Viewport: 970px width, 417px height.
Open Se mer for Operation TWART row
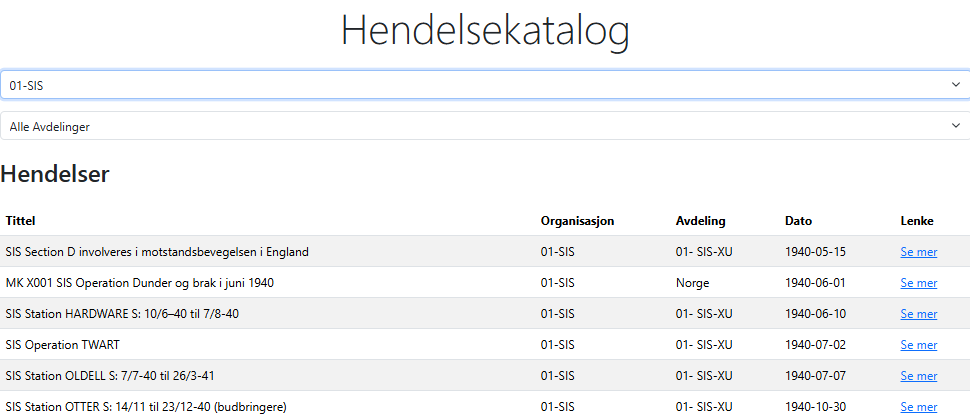(918, 345)
